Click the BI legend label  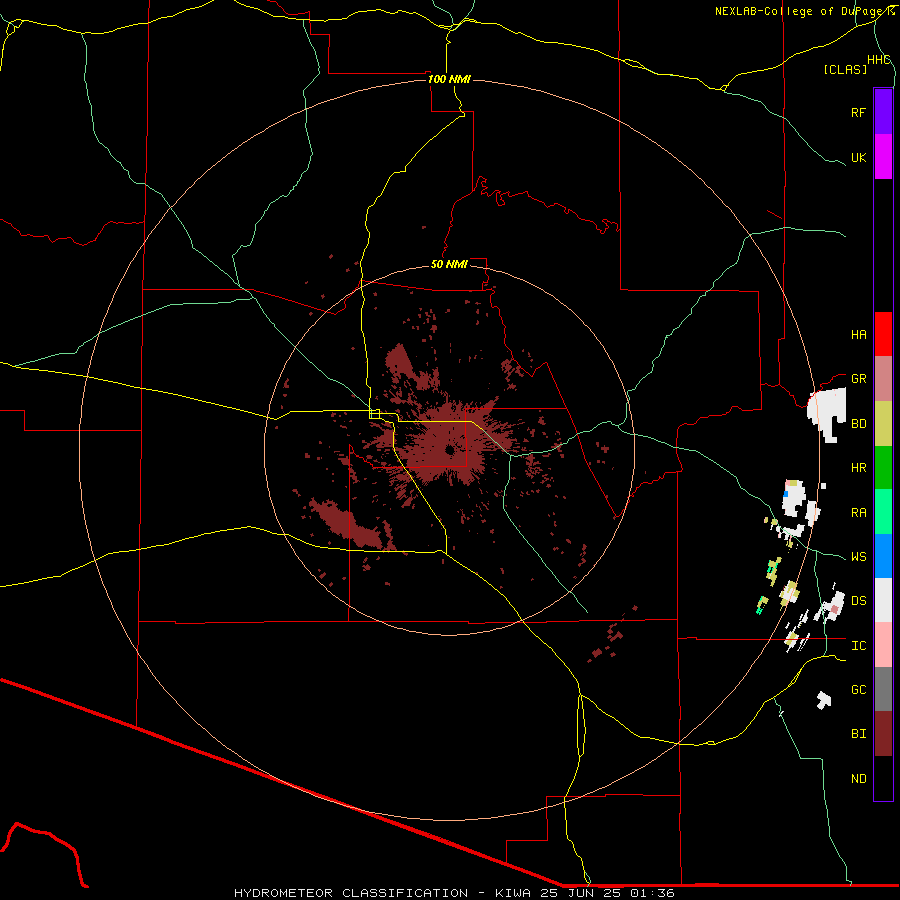pos(858,734)
